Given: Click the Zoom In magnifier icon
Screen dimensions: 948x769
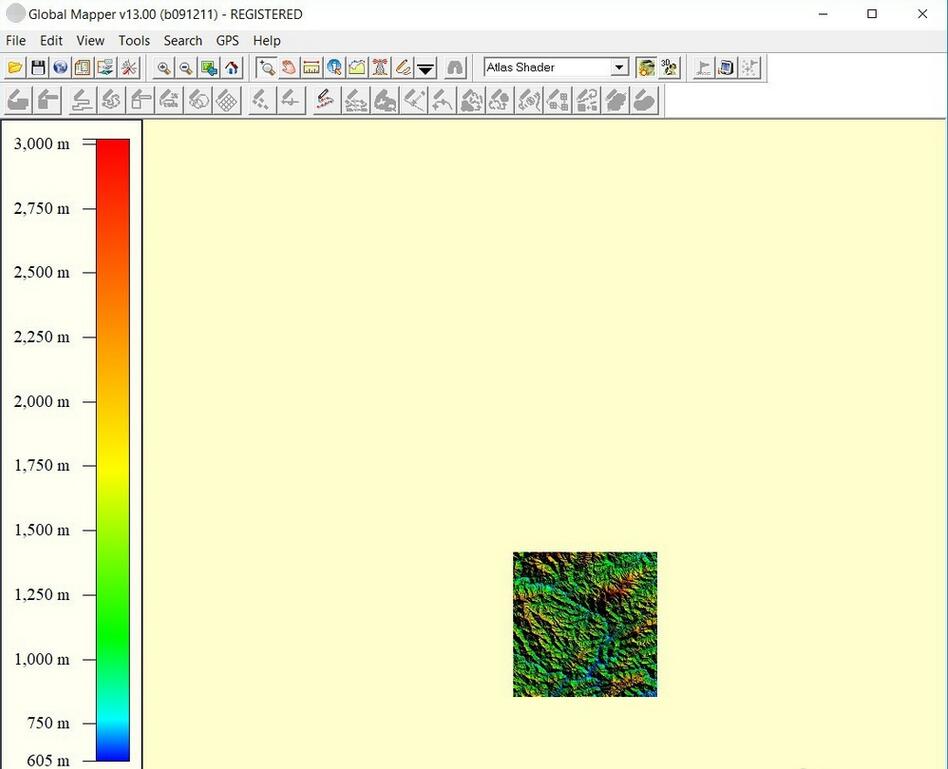Looking at the screenshot, I should pyautogui.click(x=163, y=67).
